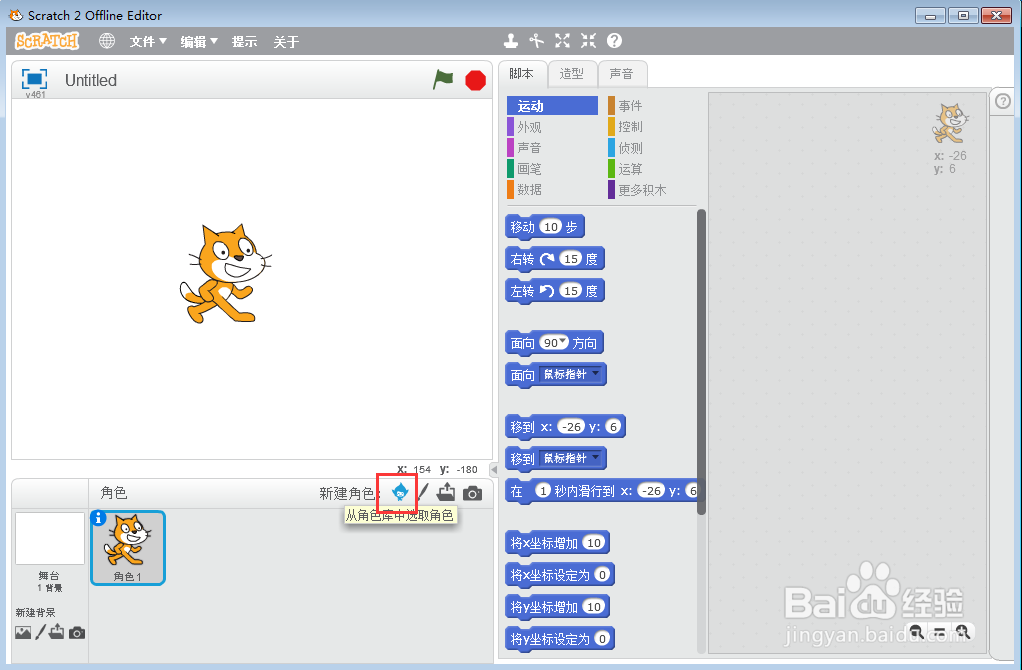Select the stamp (duplicate) tool
1022x670 pixels.
pyautogui.click(x=511, y=41)
